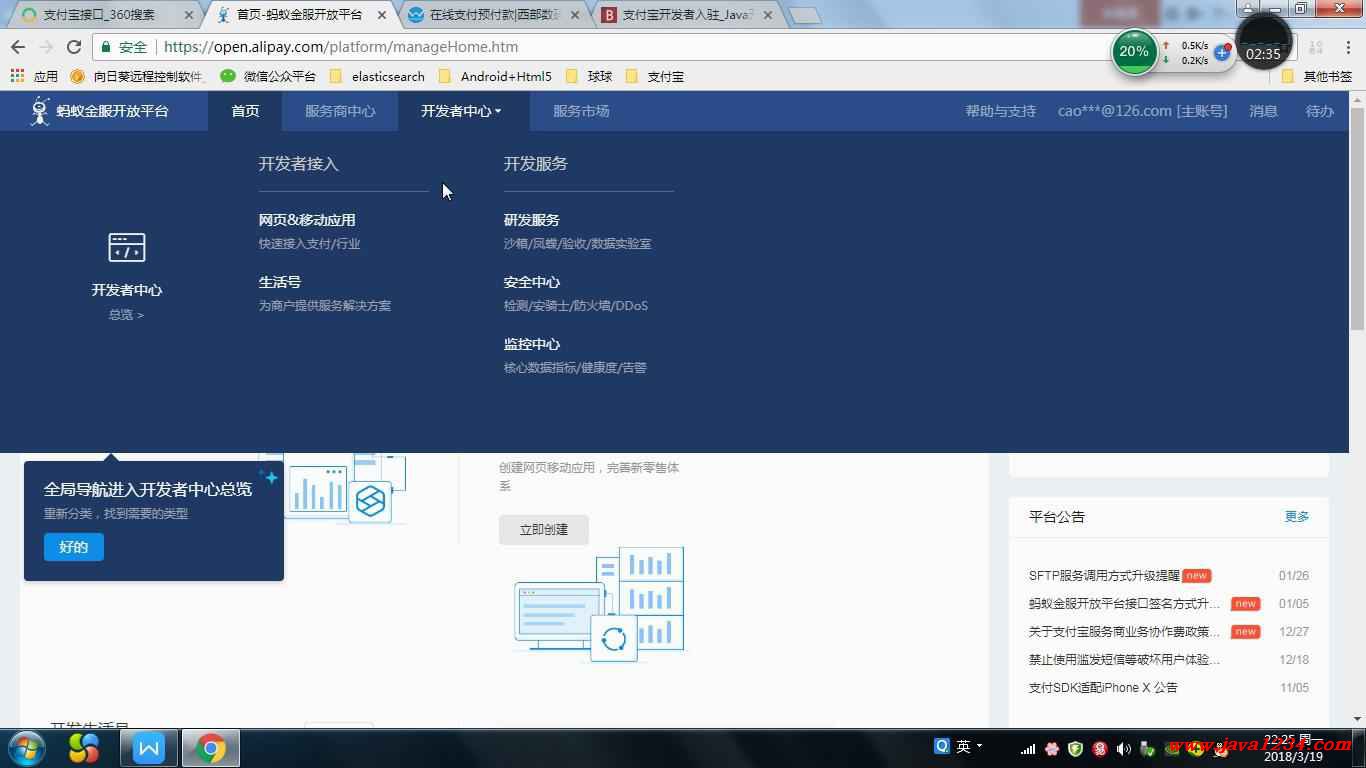This screenshot has height=768, width=1366.
Task: Click the Chrome menu dots icon
Action: pos(1347,47)
